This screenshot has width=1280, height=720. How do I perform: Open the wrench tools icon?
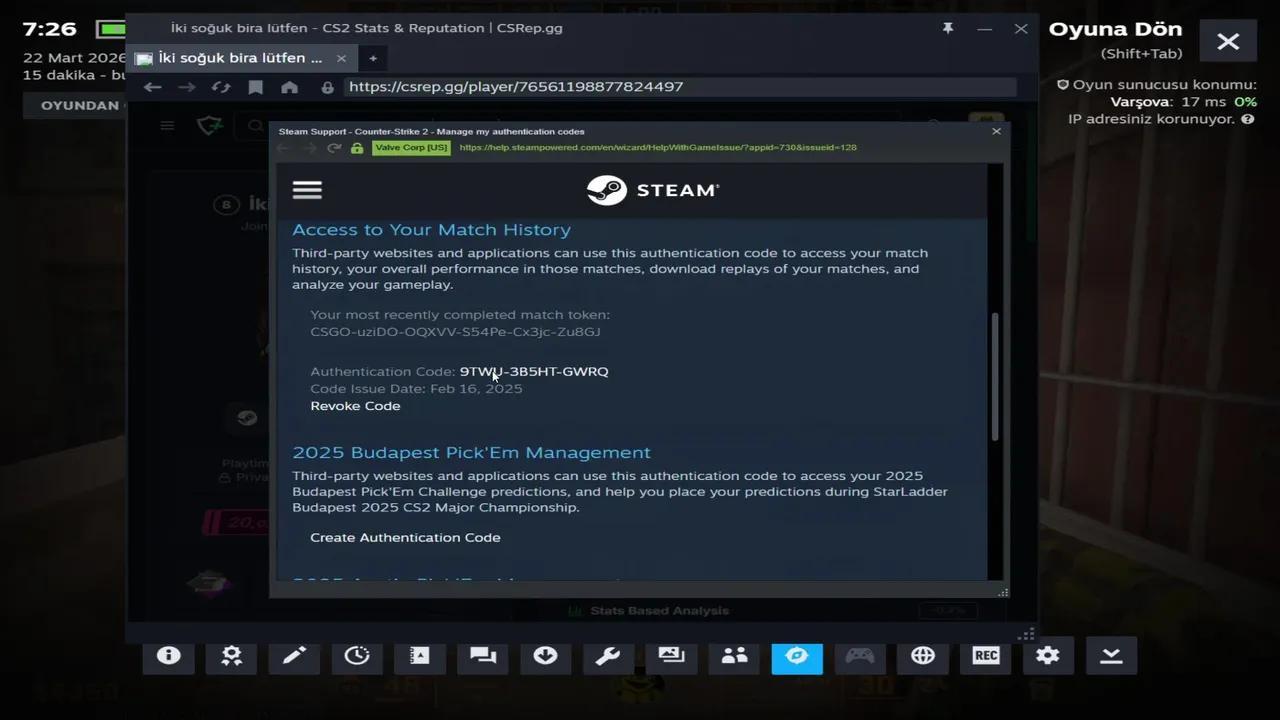coord(608,656)
